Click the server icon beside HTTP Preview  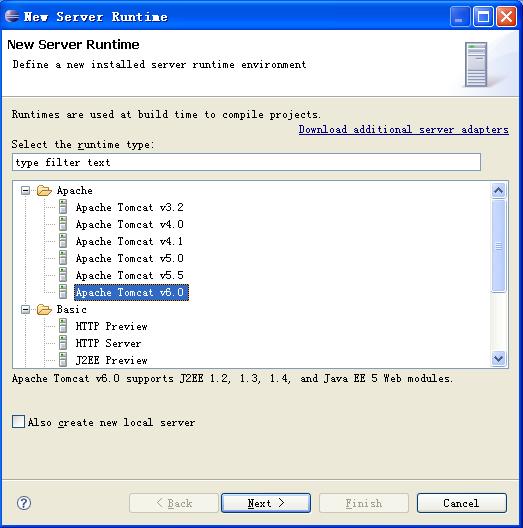[x=63, y=326]
